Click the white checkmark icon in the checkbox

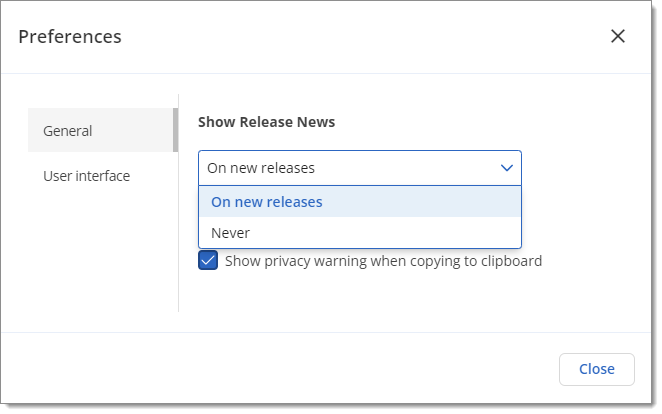208,260
